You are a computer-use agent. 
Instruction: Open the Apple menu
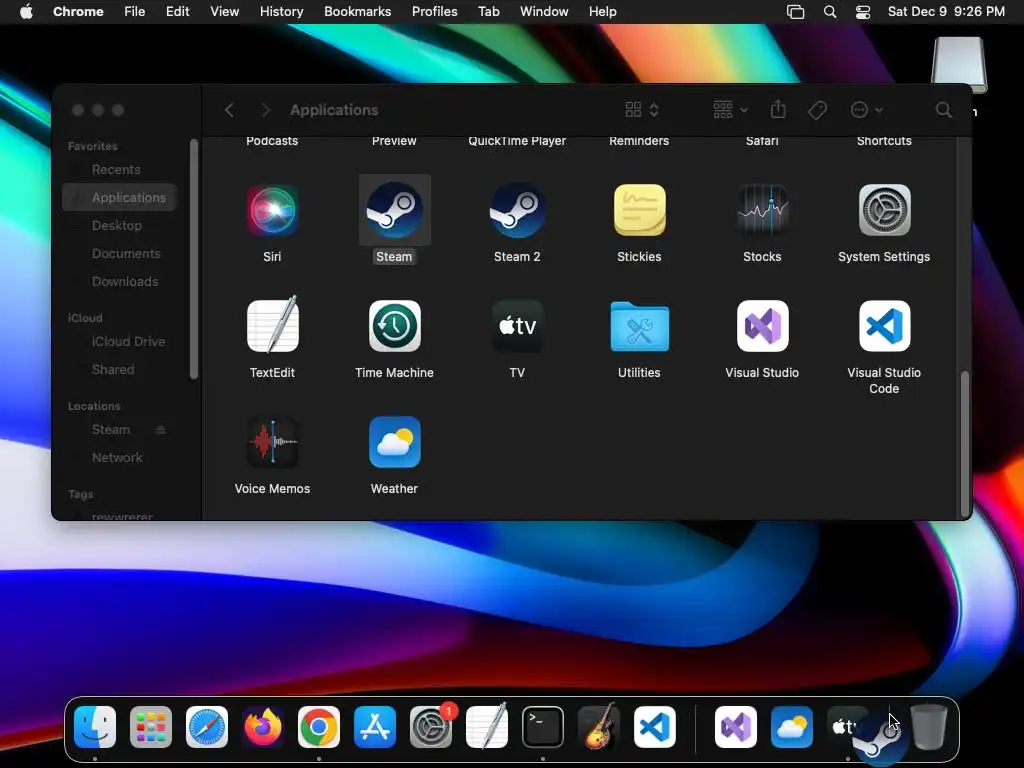click(x=26, y=12)
